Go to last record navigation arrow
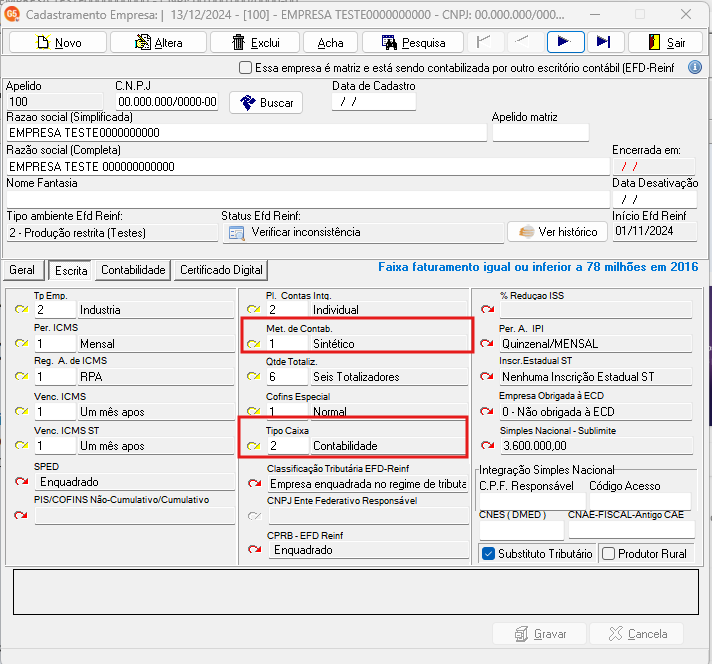The width and height of the screenshot is (712, 664). tap(605, 42)
